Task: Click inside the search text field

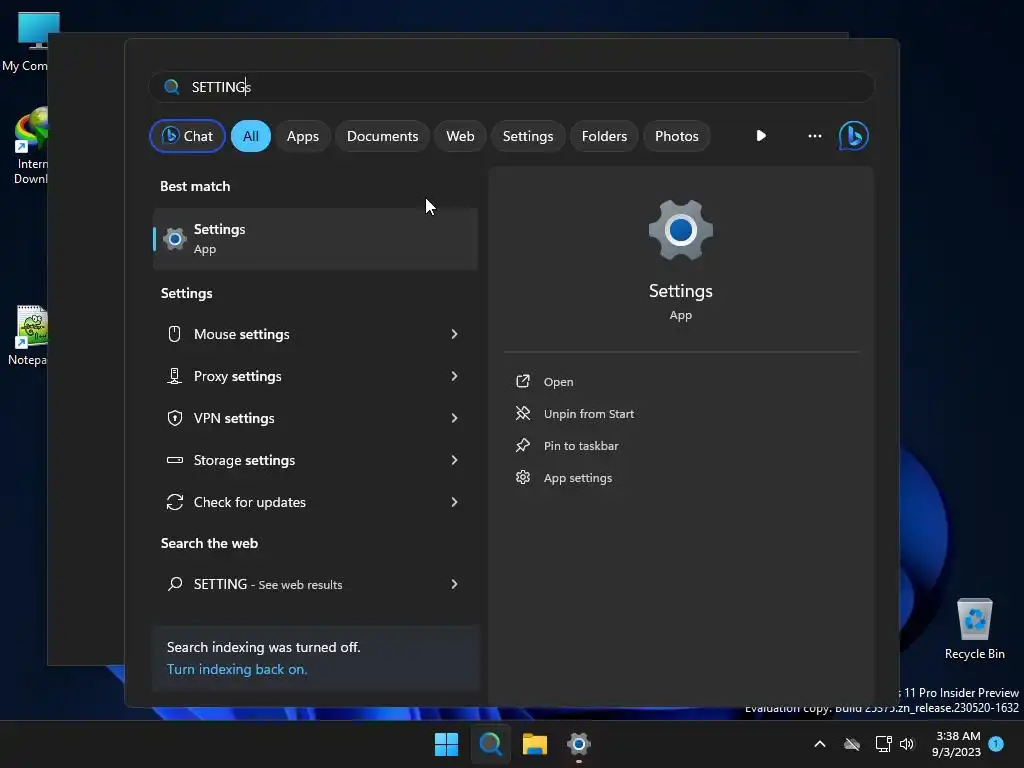Action: (511, 87)
